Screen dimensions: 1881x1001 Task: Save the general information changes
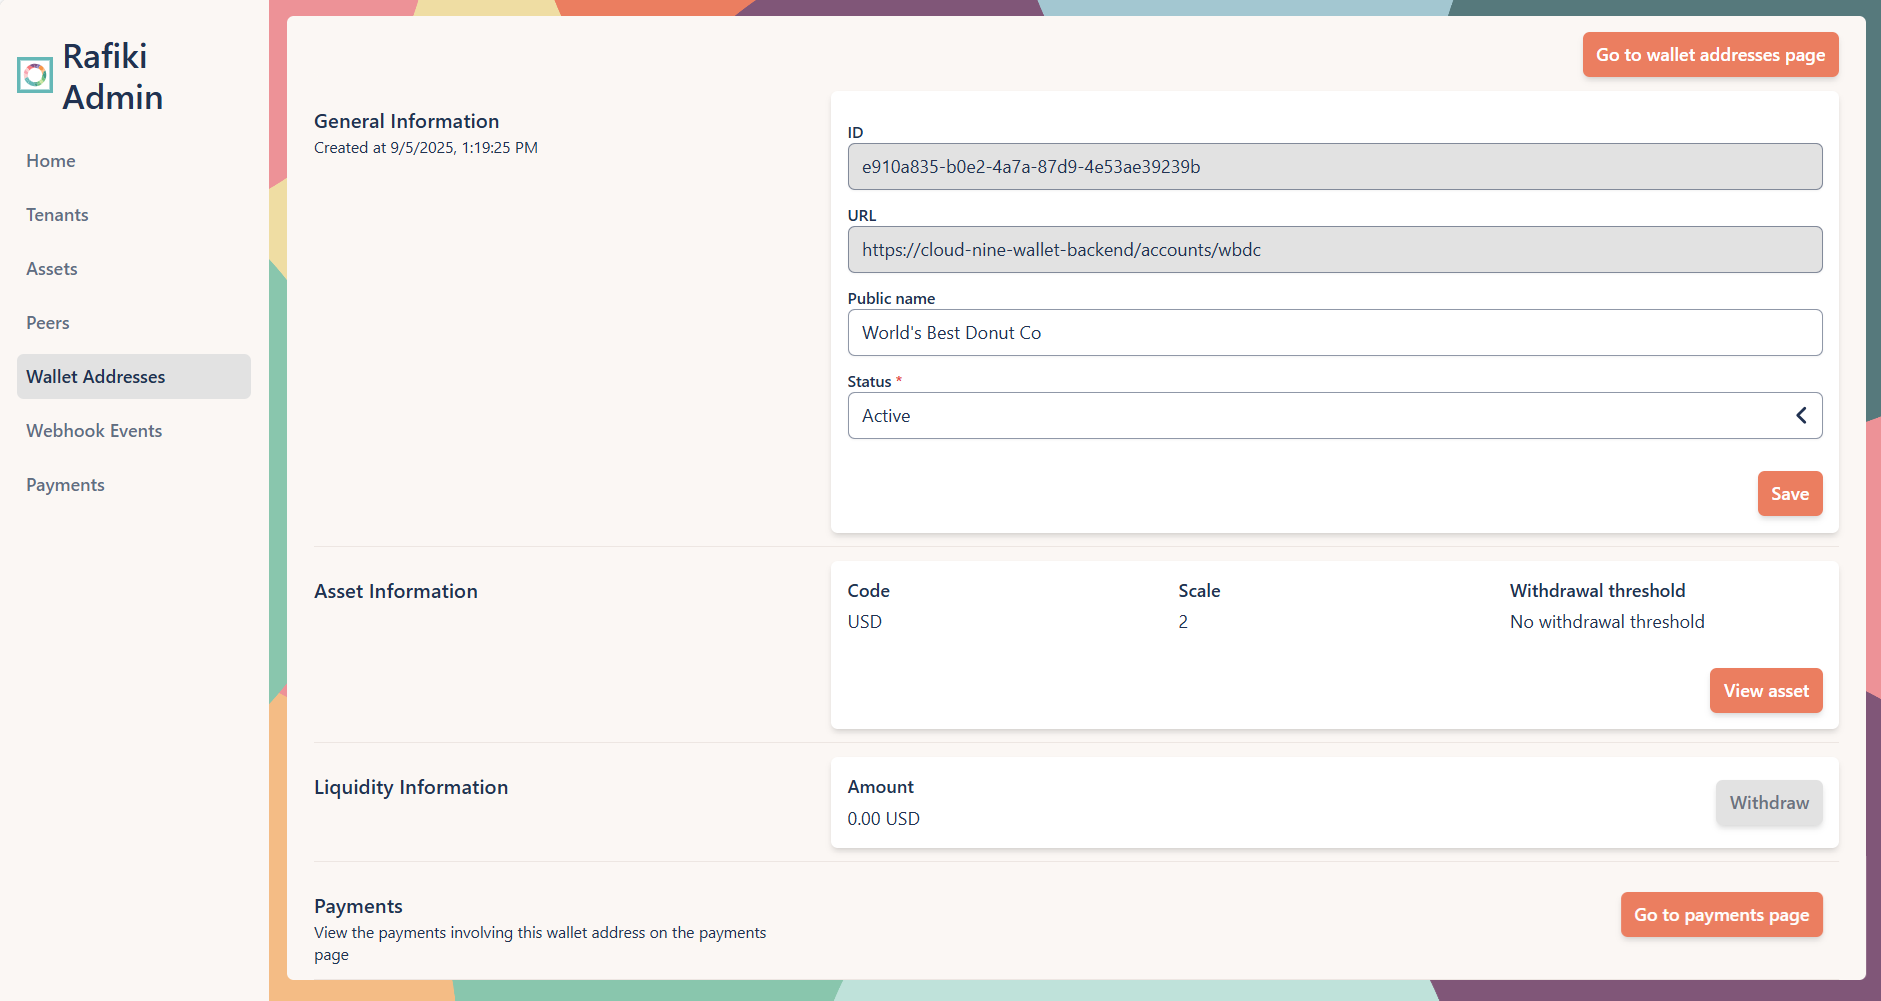(x=1789, y=493)
